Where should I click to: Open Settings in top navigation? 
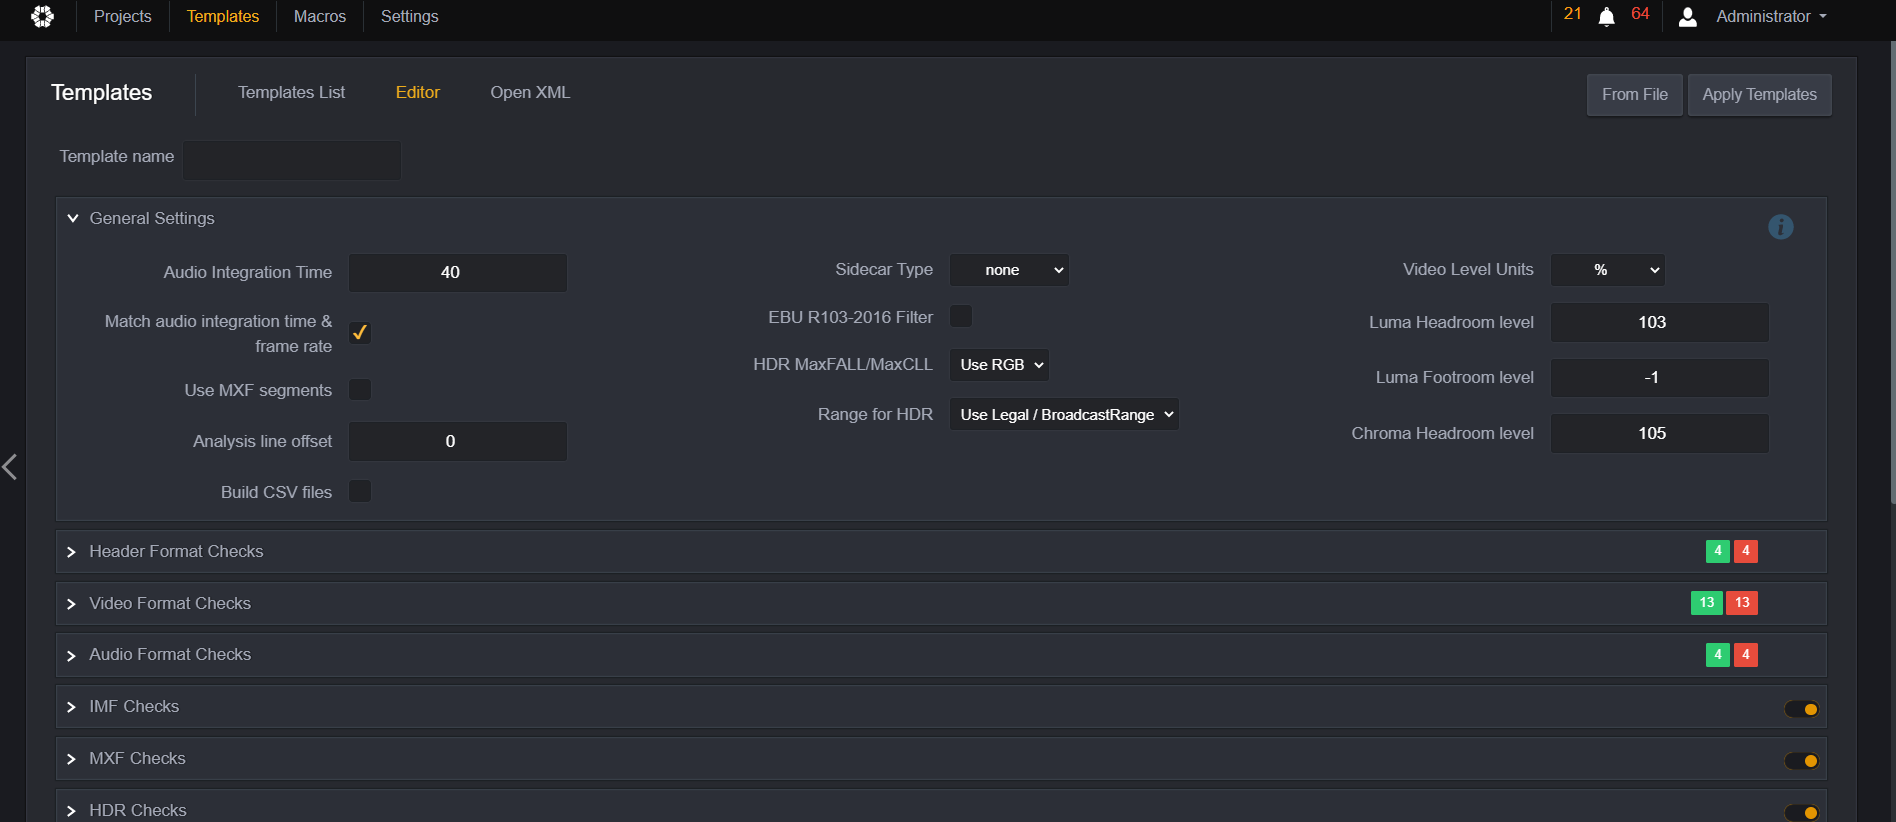click(410, 17)
